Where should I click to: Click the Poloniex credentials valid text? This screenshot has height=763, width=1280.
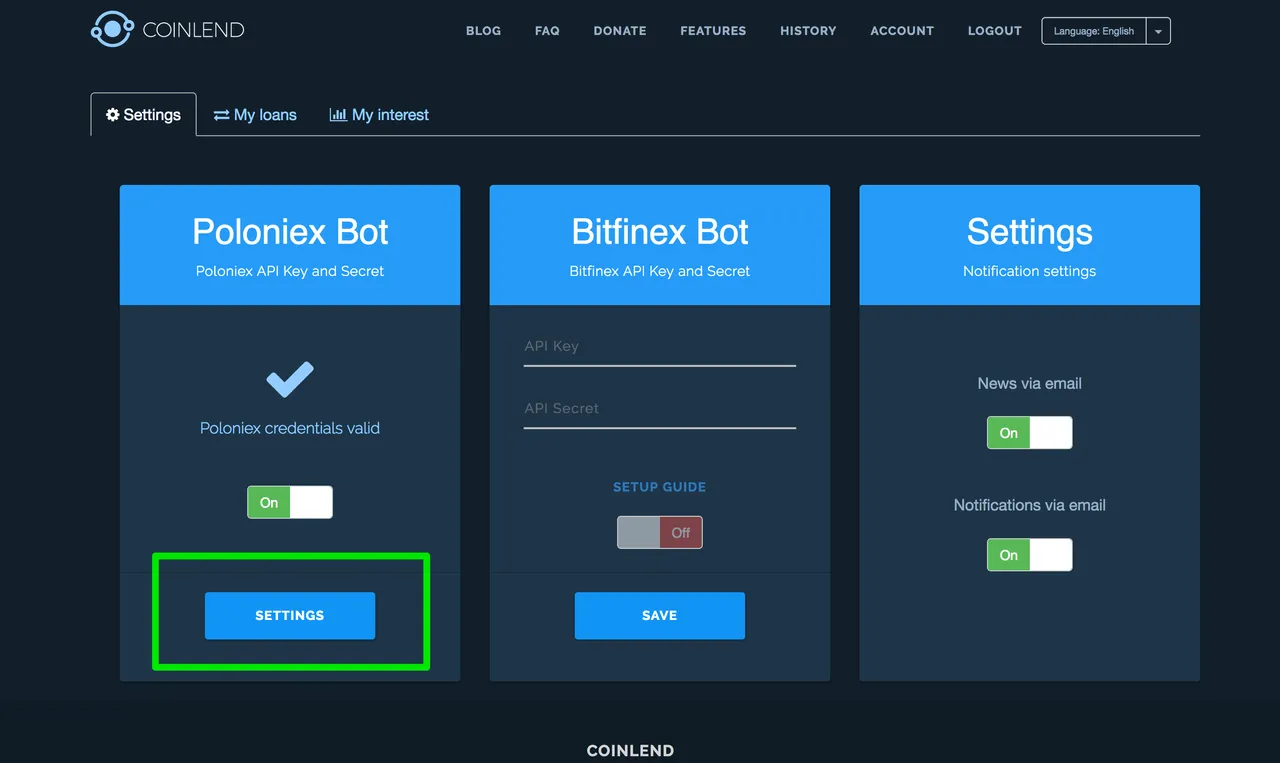tap(290, 428)
